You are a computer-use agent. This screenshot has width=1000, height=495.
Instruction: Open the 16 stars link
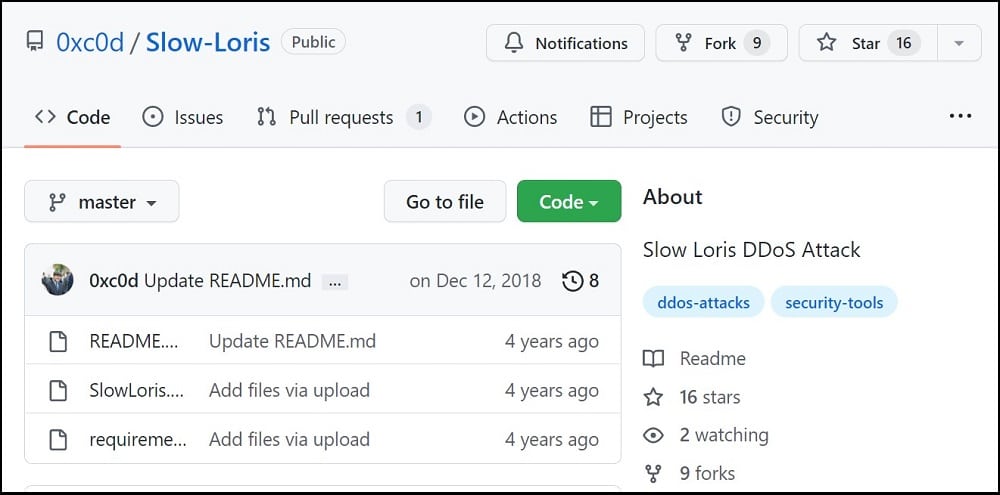pyautogui.click(x=710, y=397)
